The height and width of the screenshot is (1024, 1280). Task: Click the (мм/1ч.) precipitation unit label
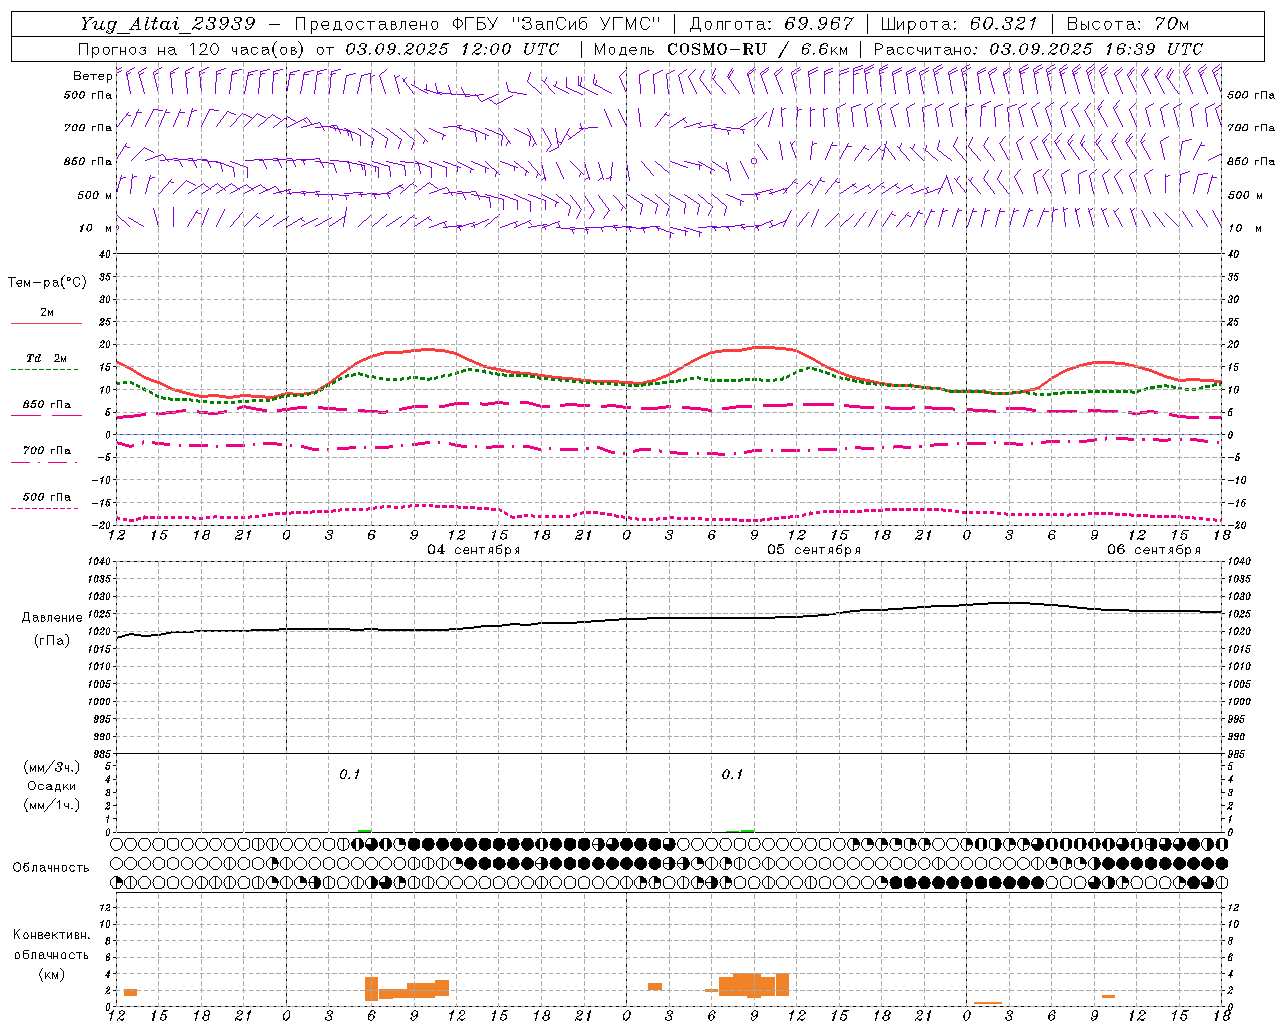click(x=52, y=806)
